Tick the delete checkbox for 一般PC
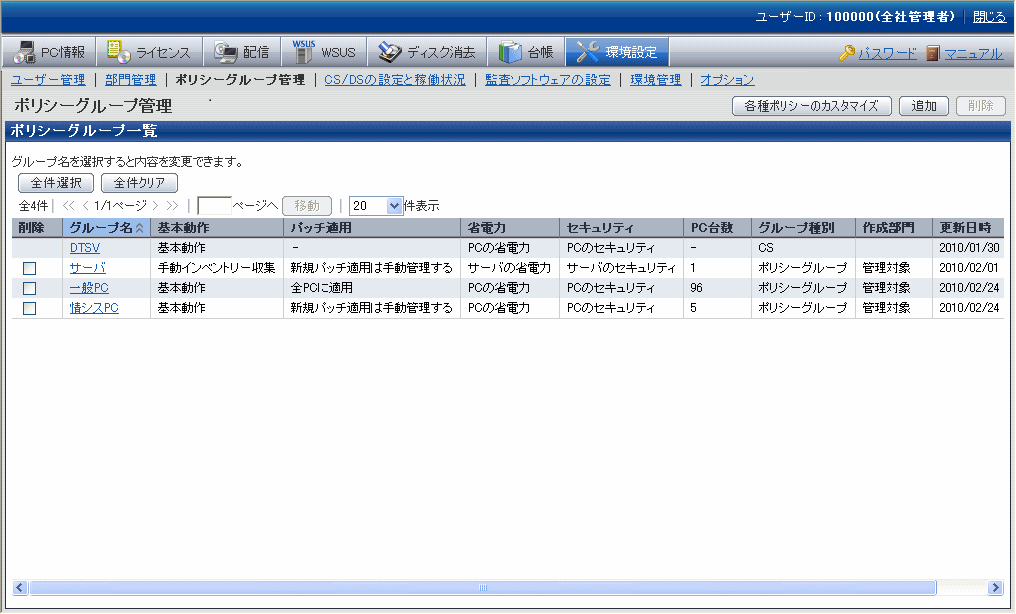The height and width of the screenshot is (614, 1016). [x=30, y=288]
